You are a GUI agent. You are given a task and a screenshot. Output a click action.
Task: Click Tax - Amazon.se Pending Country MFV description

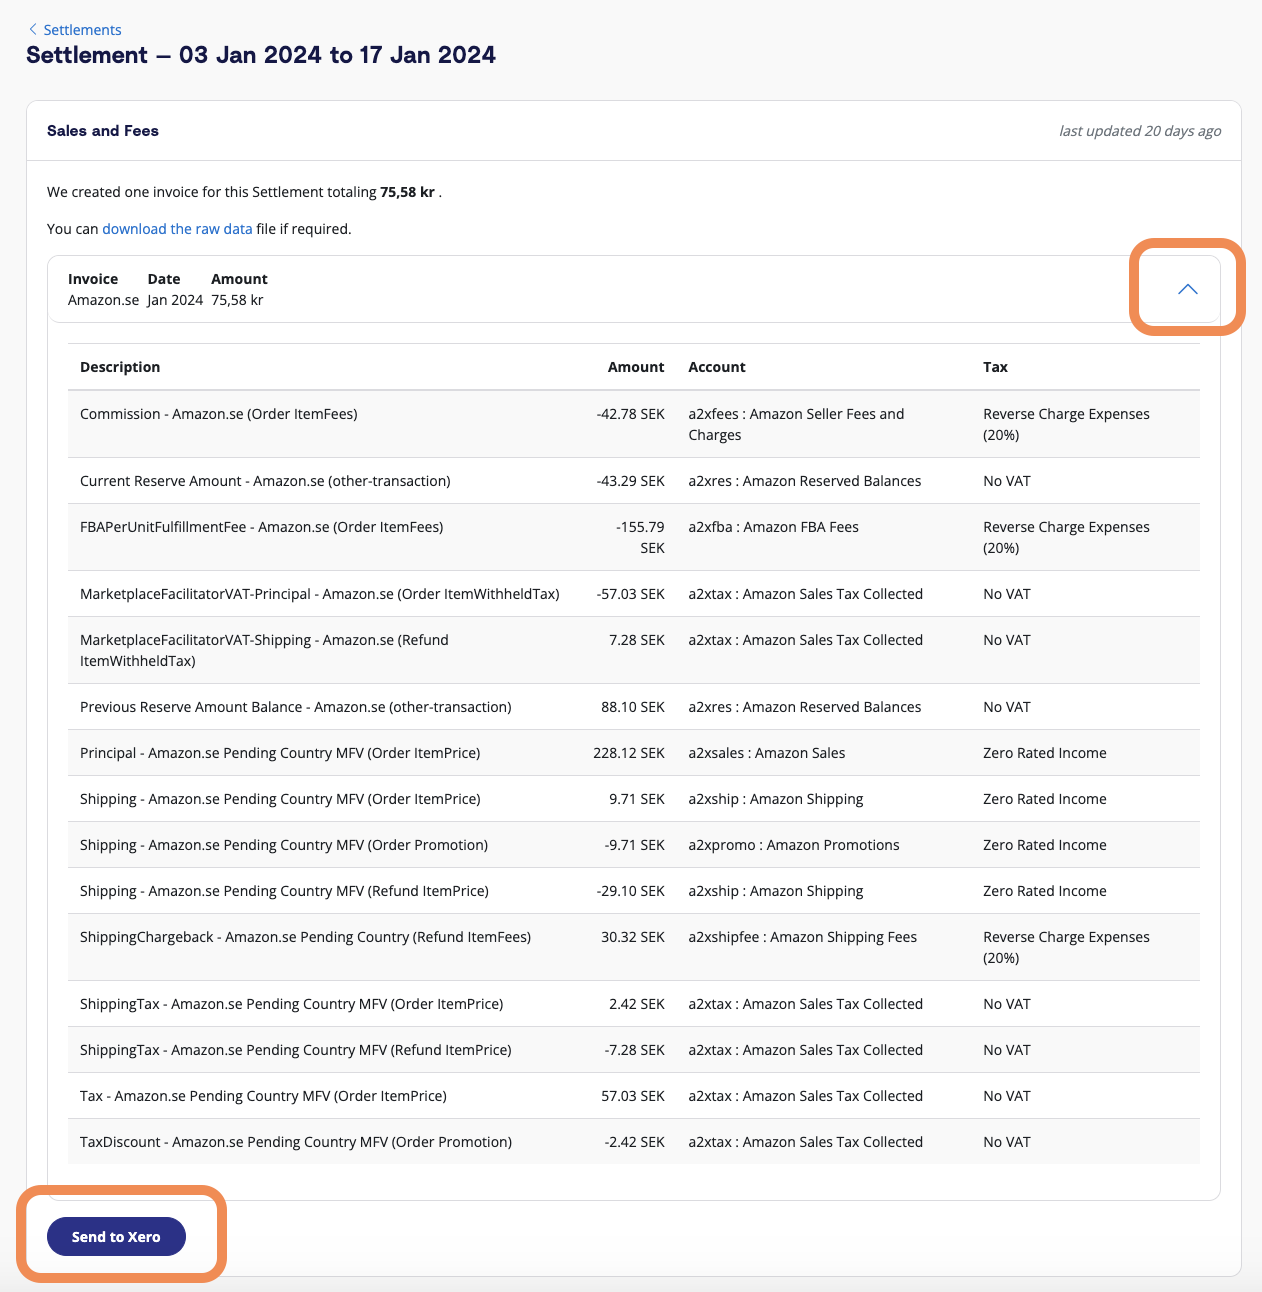coord(263,1096)
